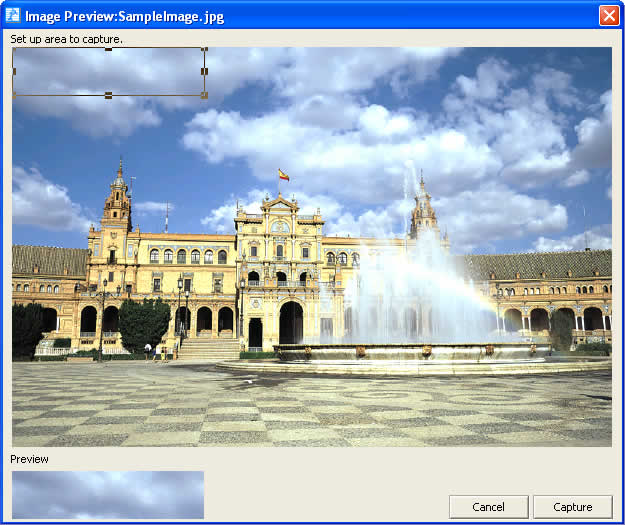
Task: Click the bottom-middle handle of selection rectangle
Action: (x=108, y=95)
